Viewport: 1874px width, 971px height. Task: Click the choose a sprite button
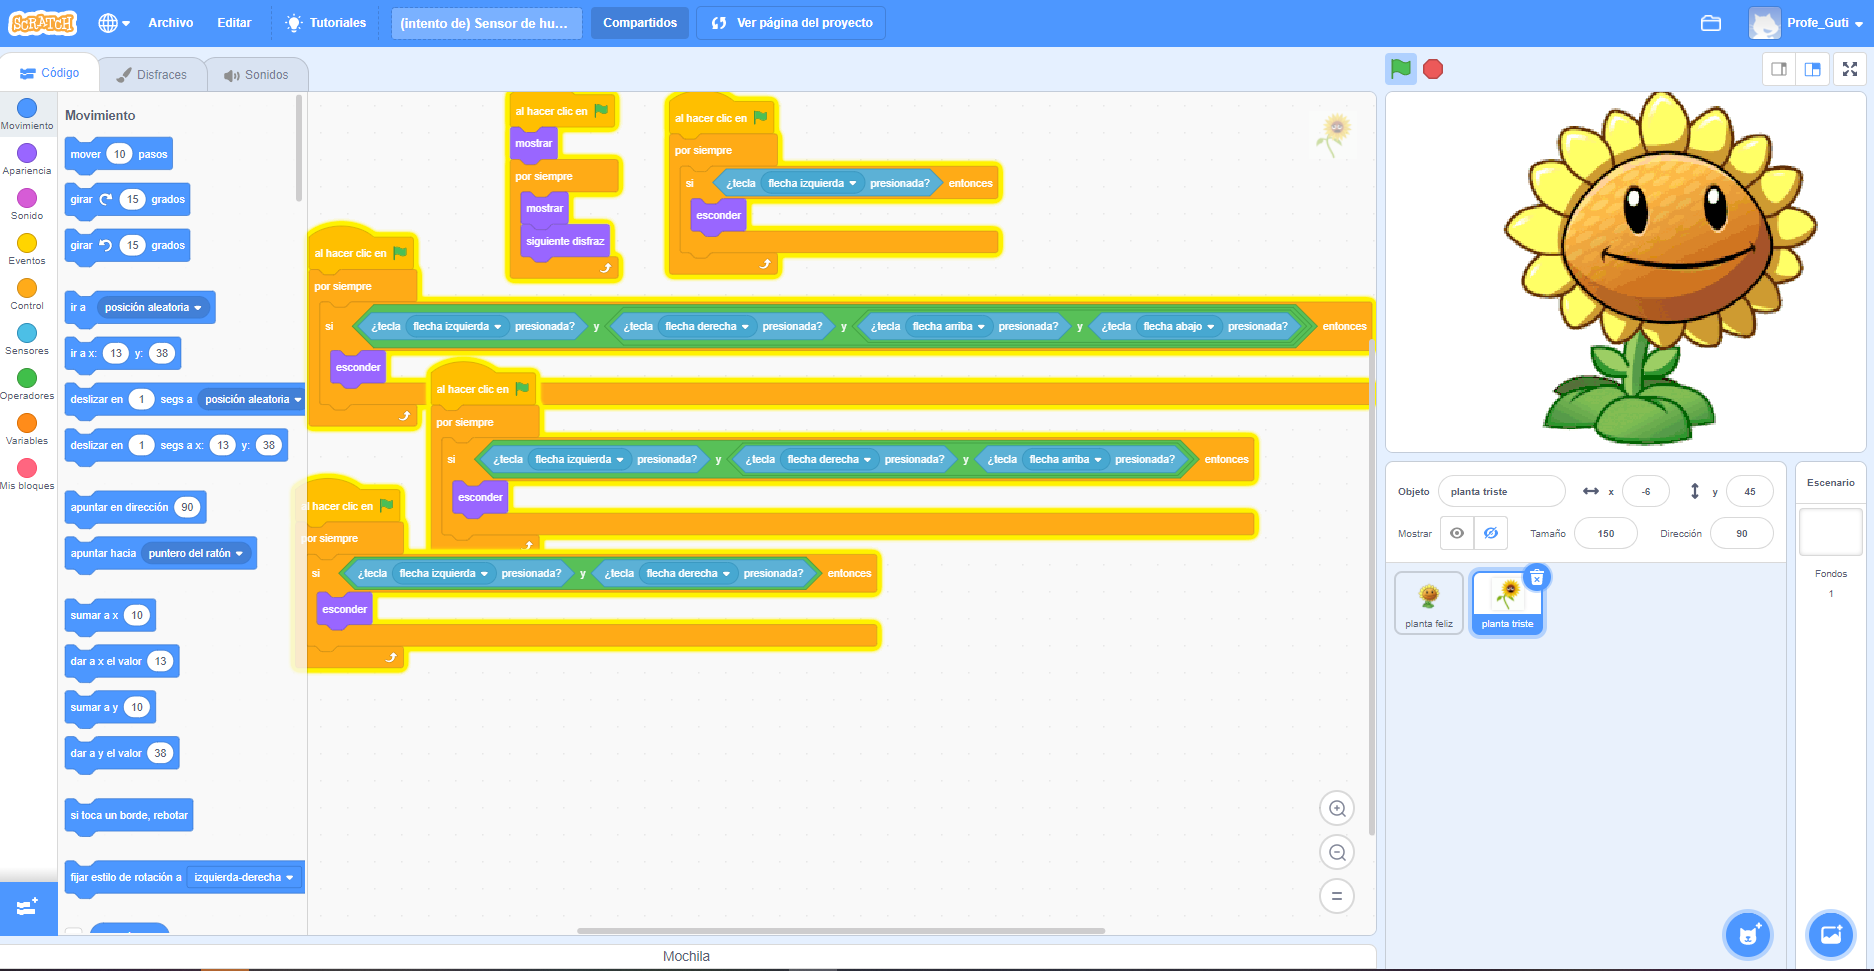coord(1748,935)
